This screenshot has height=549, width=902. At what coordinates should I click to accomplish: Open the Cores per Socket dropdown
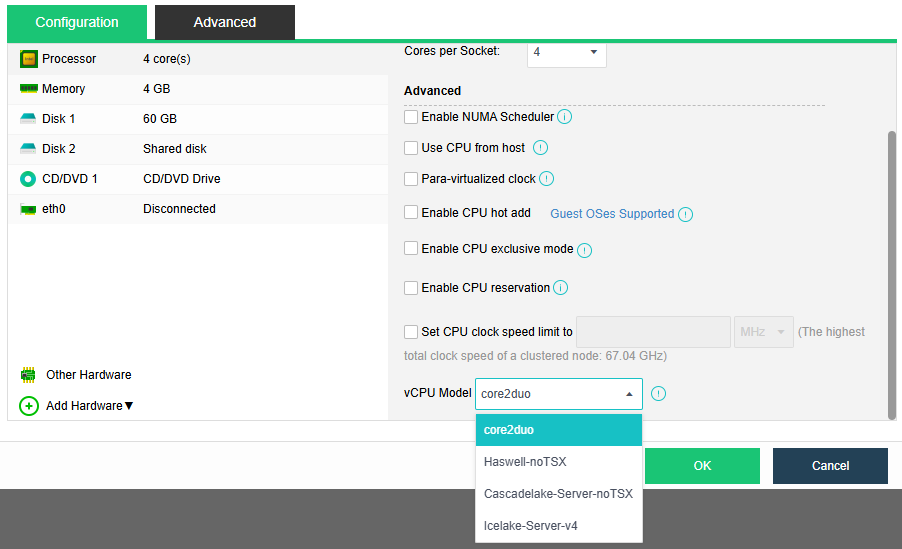566,52
